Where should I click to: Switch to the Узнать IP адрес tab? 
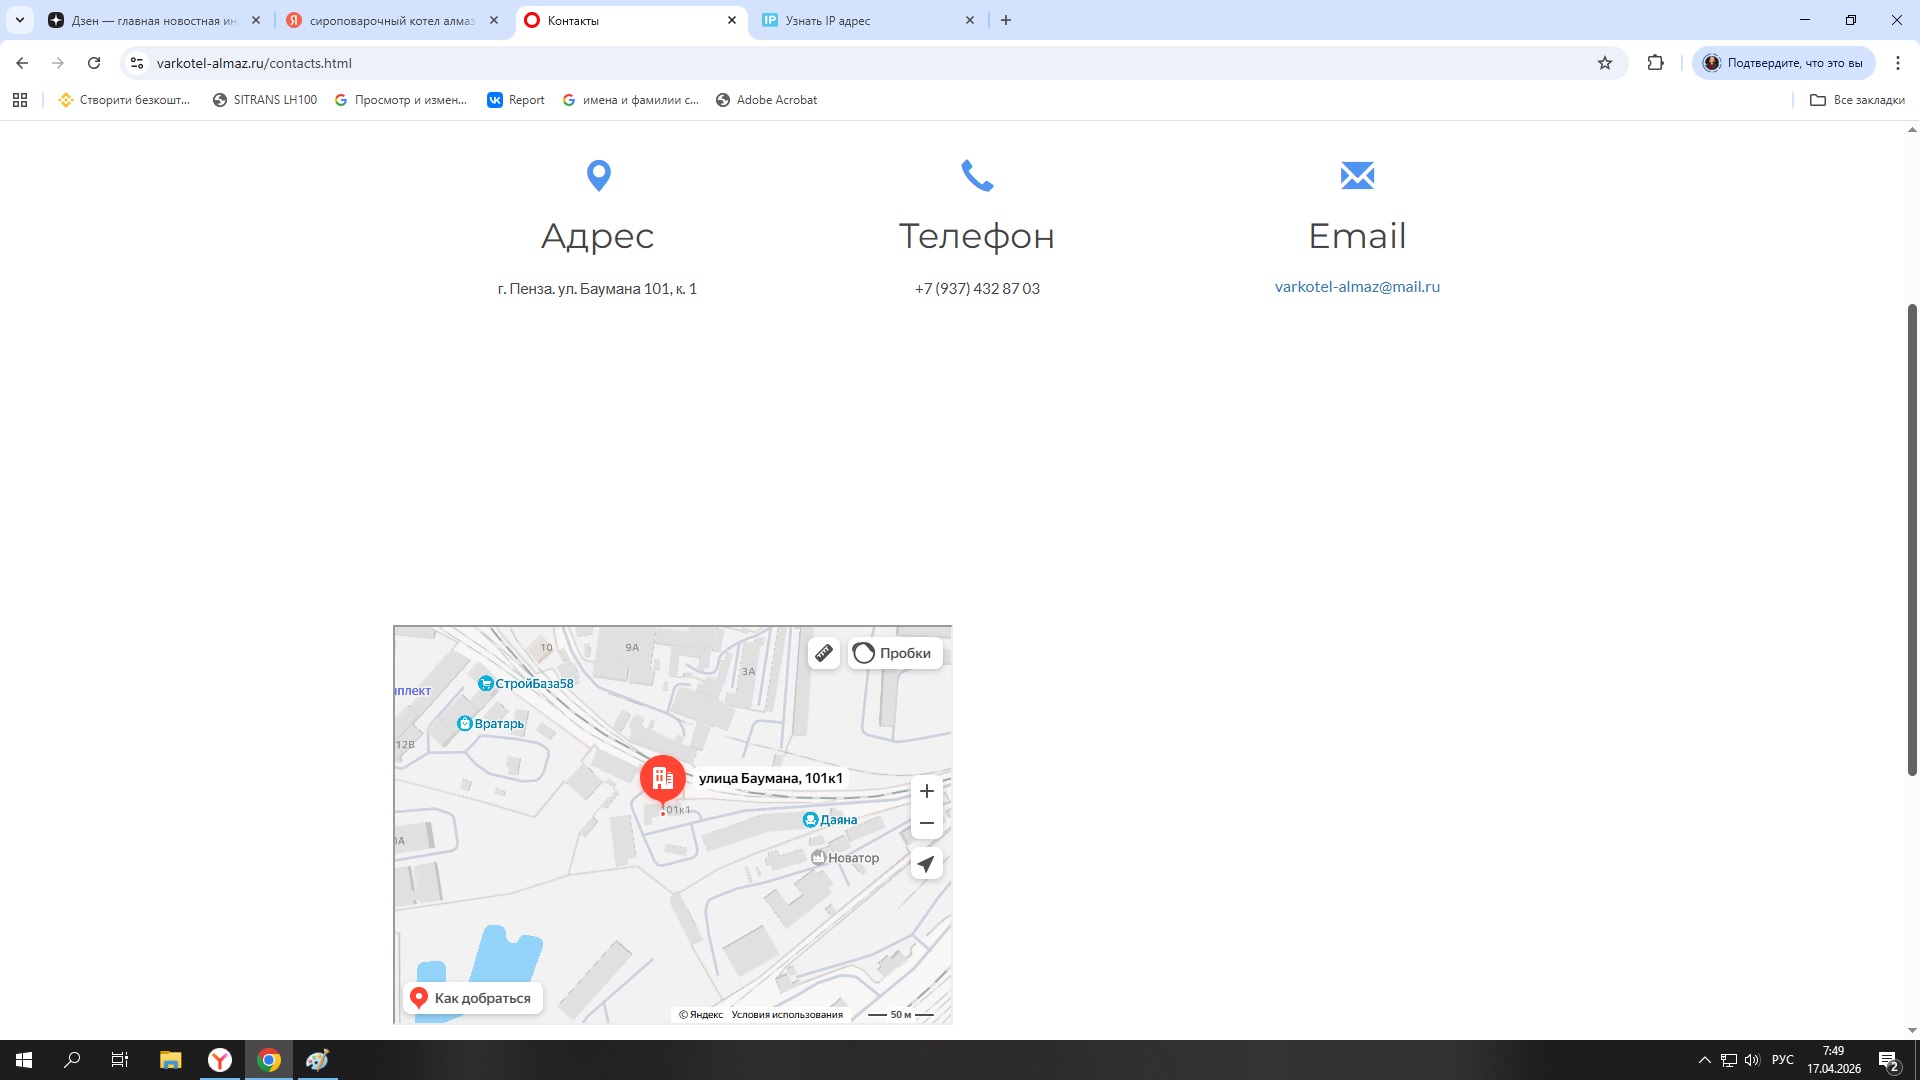click(860, 20)
